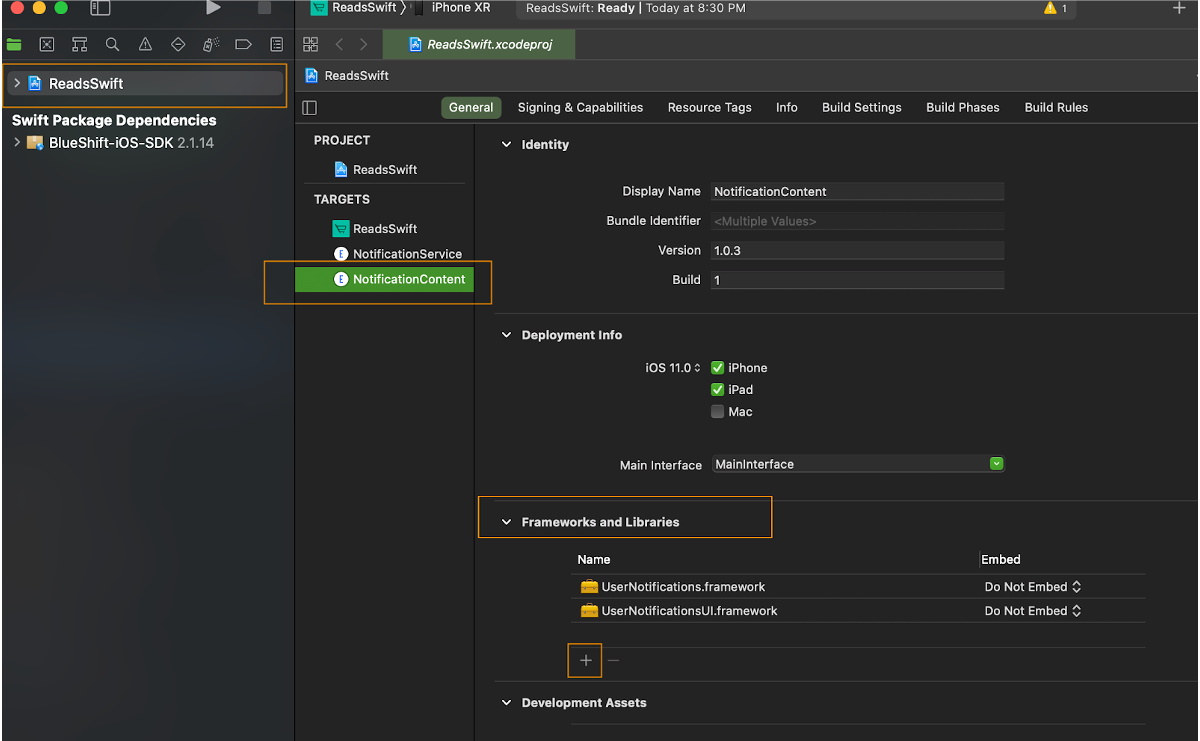1200x741 pixels.
Task: Open the Main Interface combo box
Action: [x=858, y=464]
